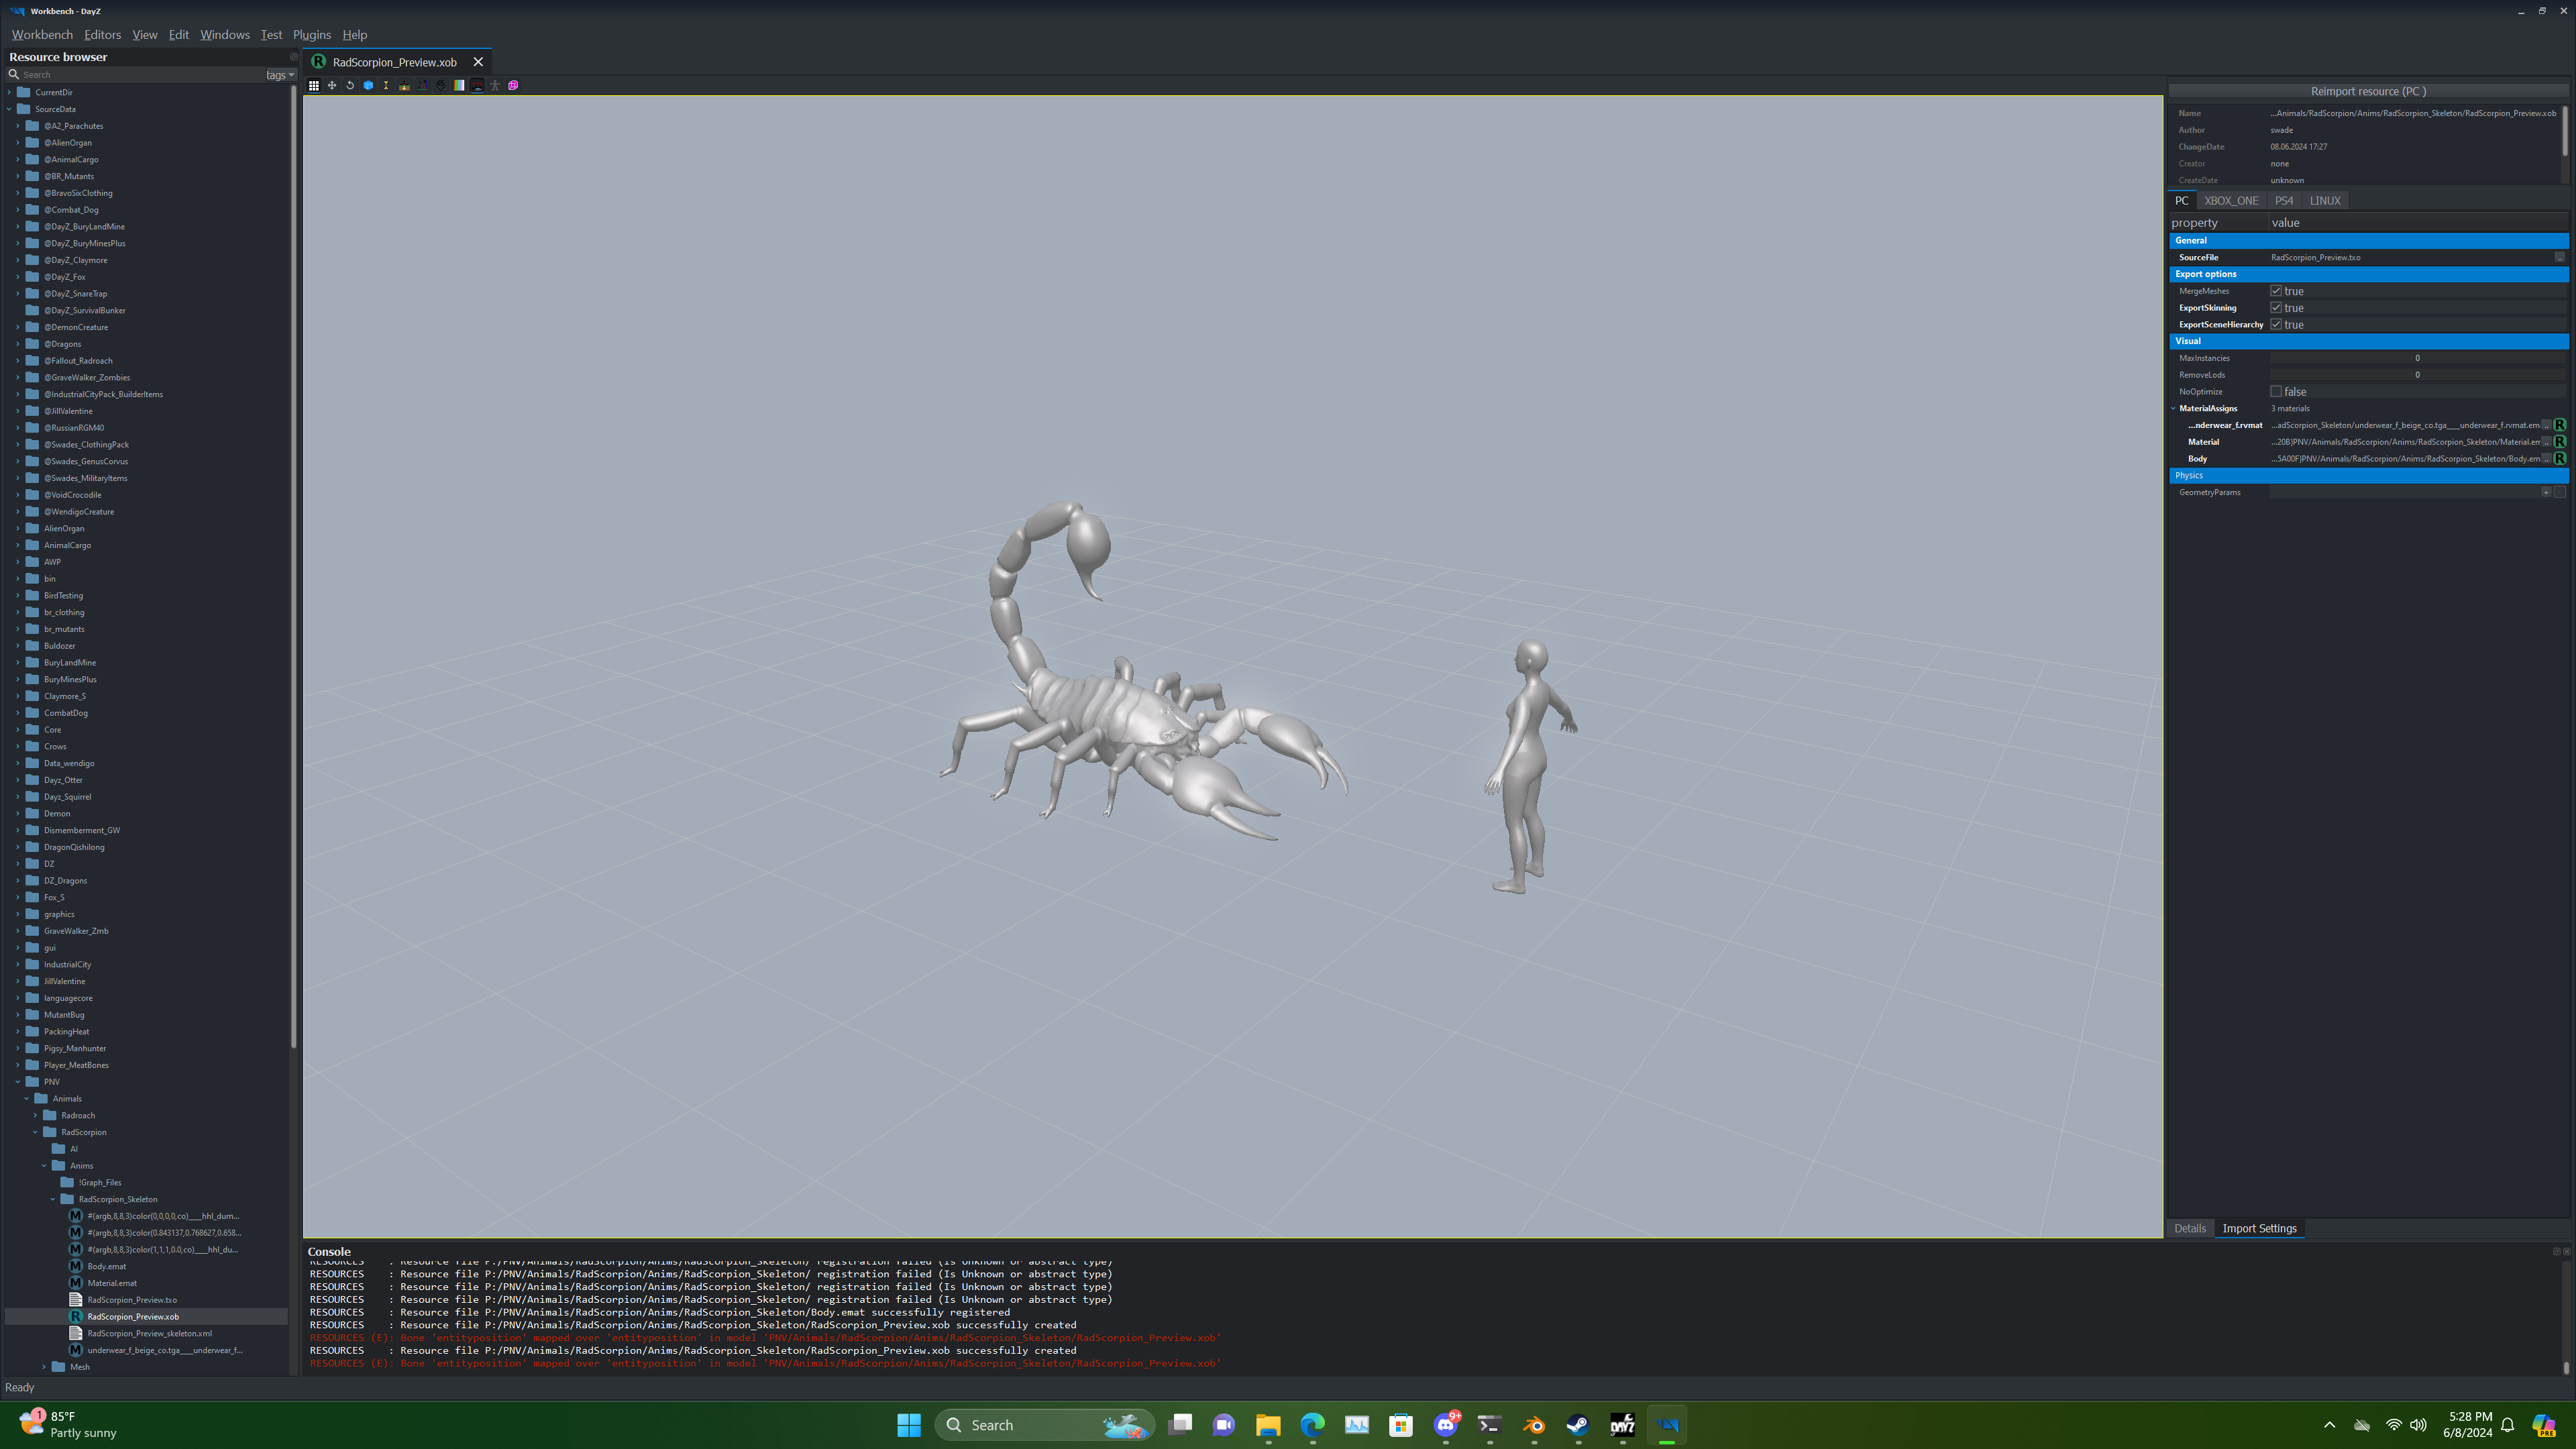Toggle the human figure reference icon
Image resolution: width=2576 pixels, height=1449 pixels.
click(x=495, y=85)
